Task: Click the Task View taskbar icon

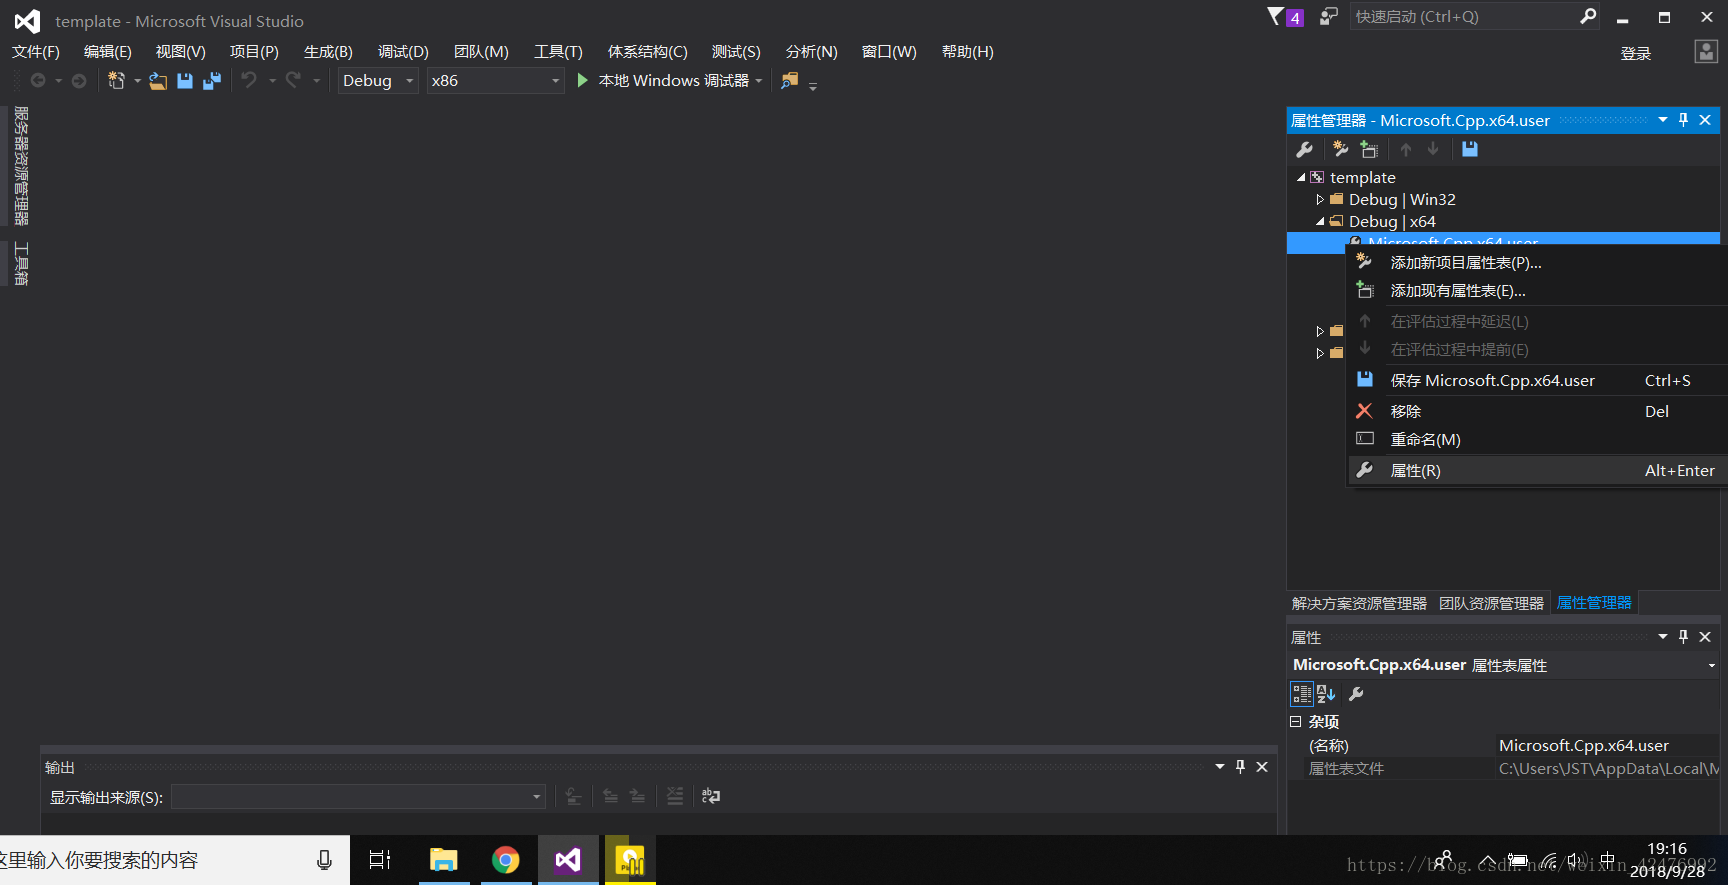Action: click(x=380, y=860)
